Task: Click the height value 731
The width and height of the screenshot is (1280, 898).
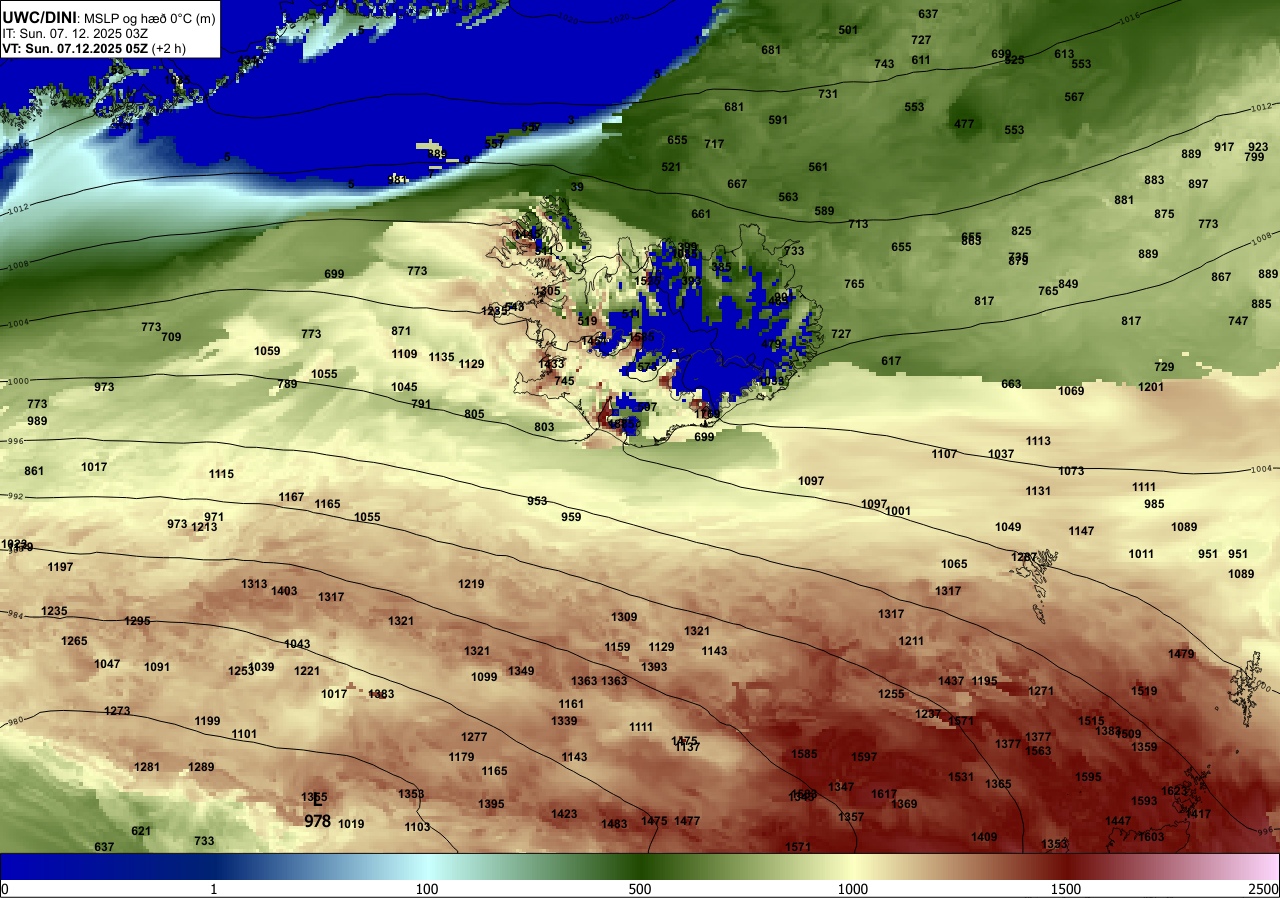Action: click(x=828, y=94)
